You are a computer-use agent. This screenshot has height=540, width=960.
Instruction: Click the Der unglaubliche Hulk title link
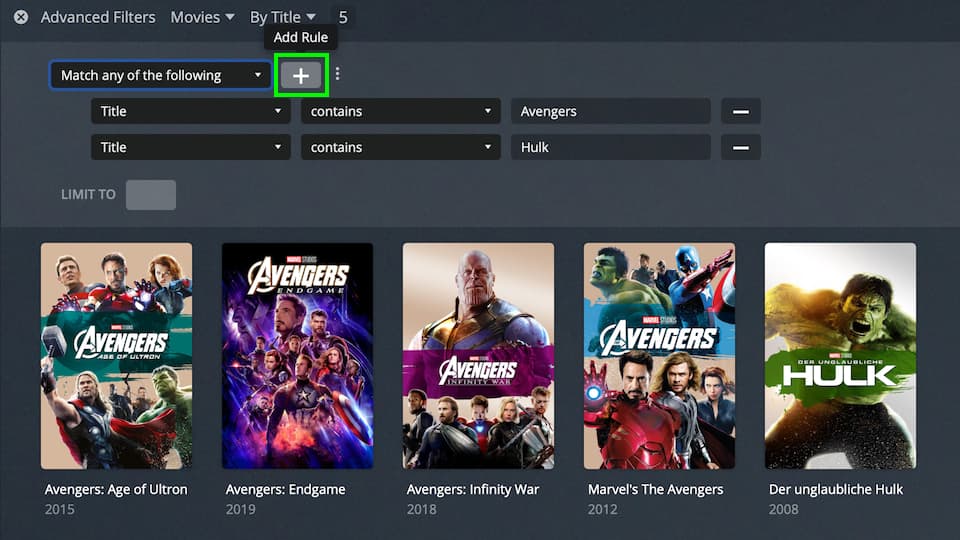pos(836,489)
